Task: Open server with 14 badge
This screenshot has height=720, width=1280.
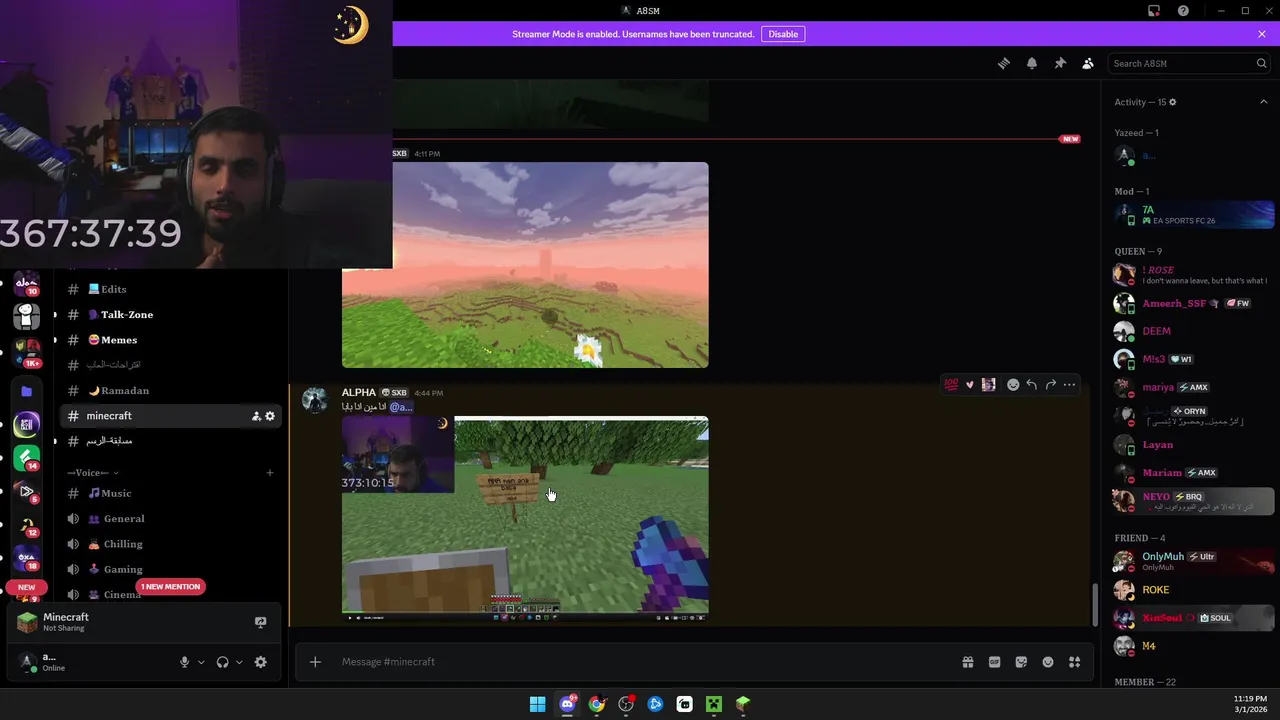Action: [x=27, y=458]
